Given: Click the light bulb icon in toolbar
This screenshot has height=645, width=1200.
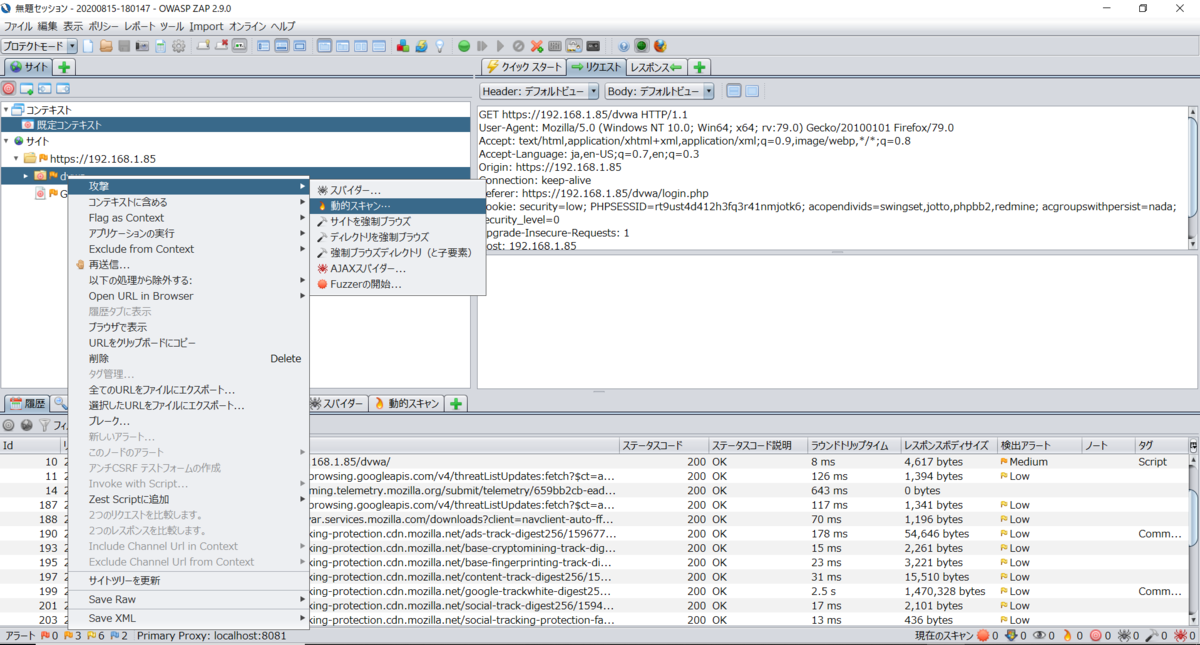Looking at the screenshot, I should (438, 46).
